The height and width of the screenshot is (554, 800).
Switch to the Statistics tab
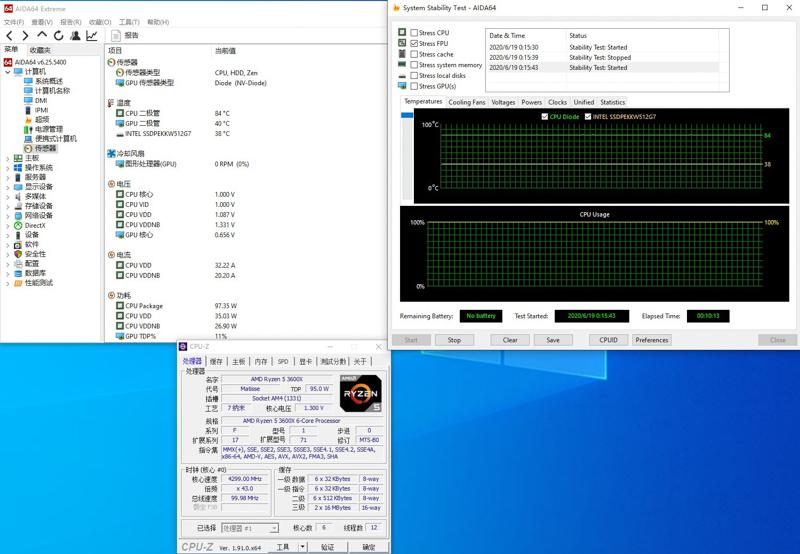pyautogui.click(x=612, y=103)
